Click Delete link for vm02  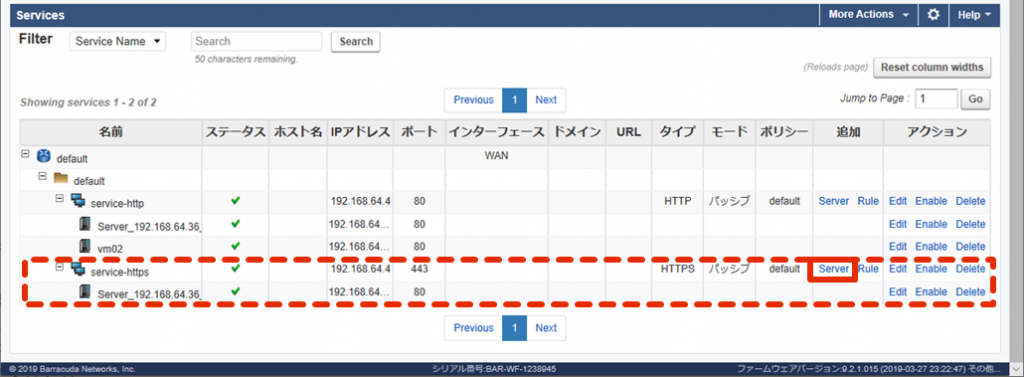(970, 246)
